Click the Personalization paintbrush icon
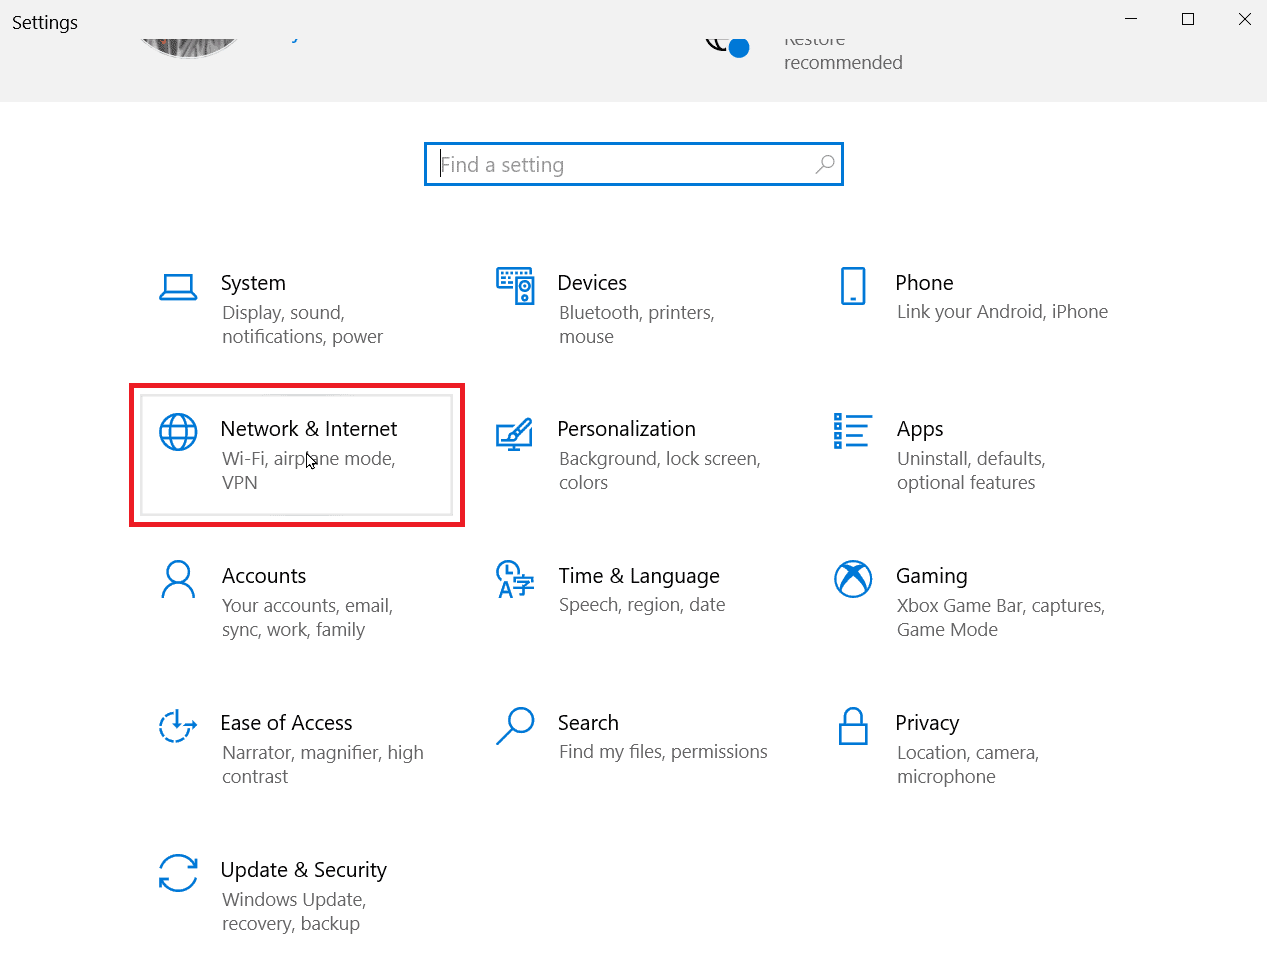 tap(514, 434)
